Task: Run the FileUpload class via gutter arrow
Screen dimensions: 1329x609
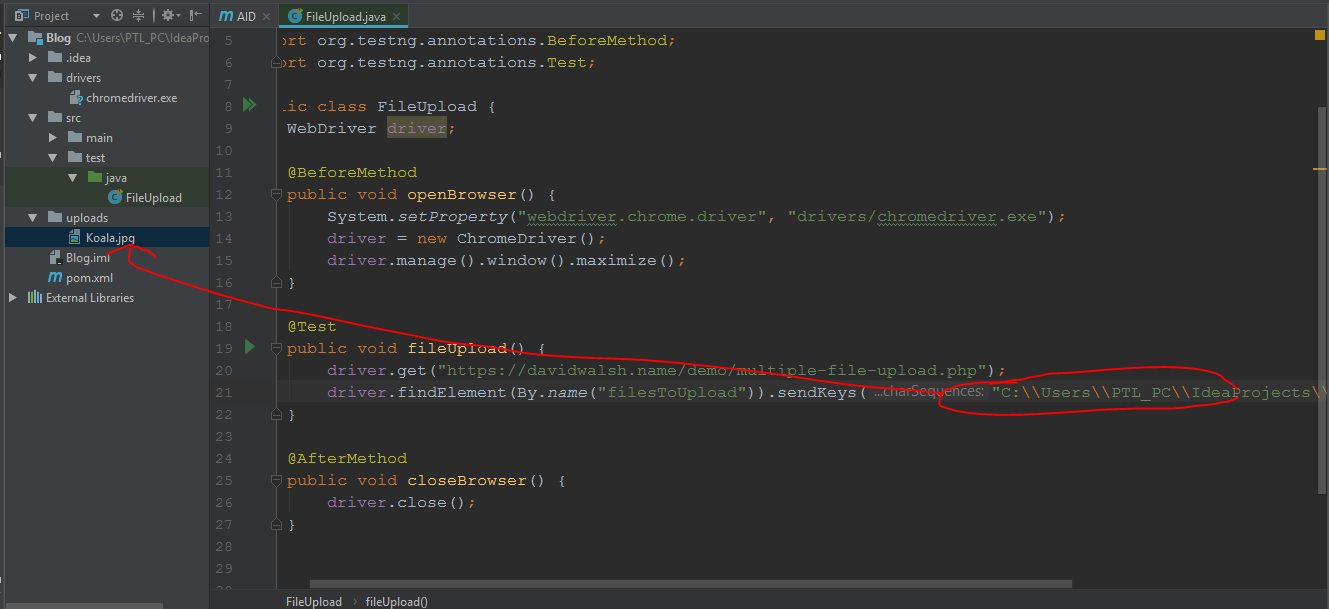Action: pos(249,103)
